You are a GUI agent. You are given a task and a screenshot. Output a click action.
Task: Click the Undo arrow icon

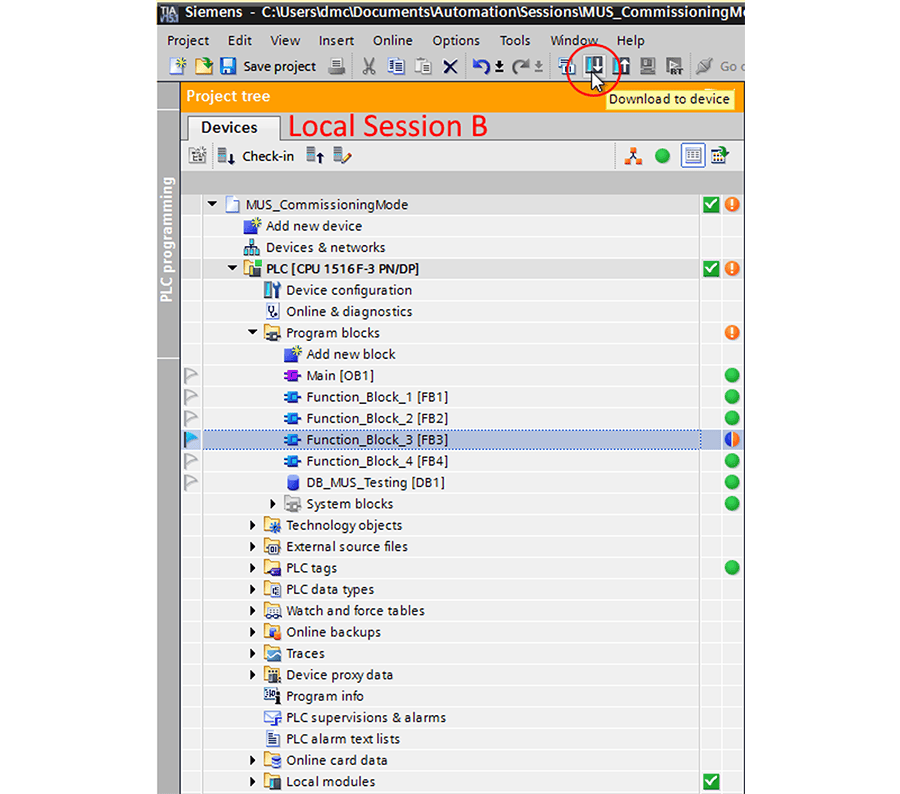(480, 67)
